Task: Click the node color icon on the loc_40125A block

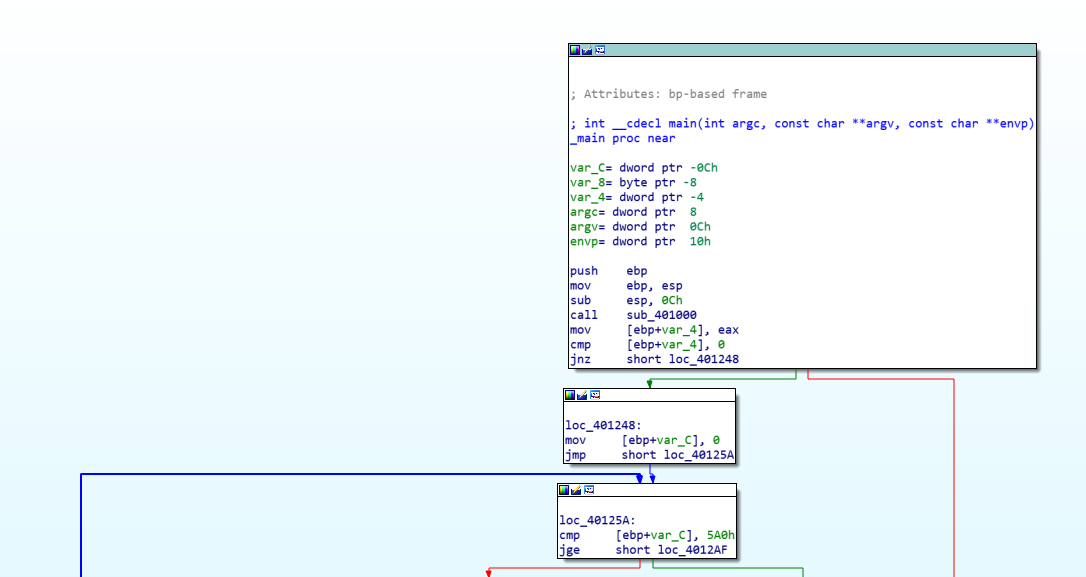Action: 564,490
